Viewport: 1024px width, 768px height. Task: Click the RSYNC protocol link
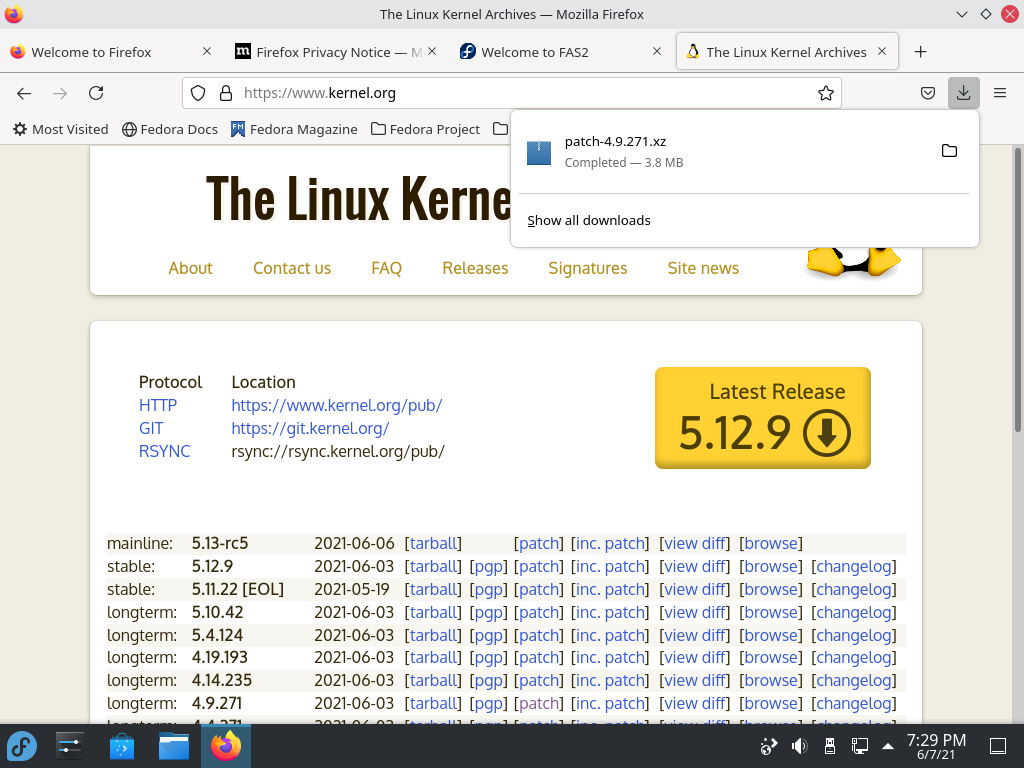coord(165,451)
